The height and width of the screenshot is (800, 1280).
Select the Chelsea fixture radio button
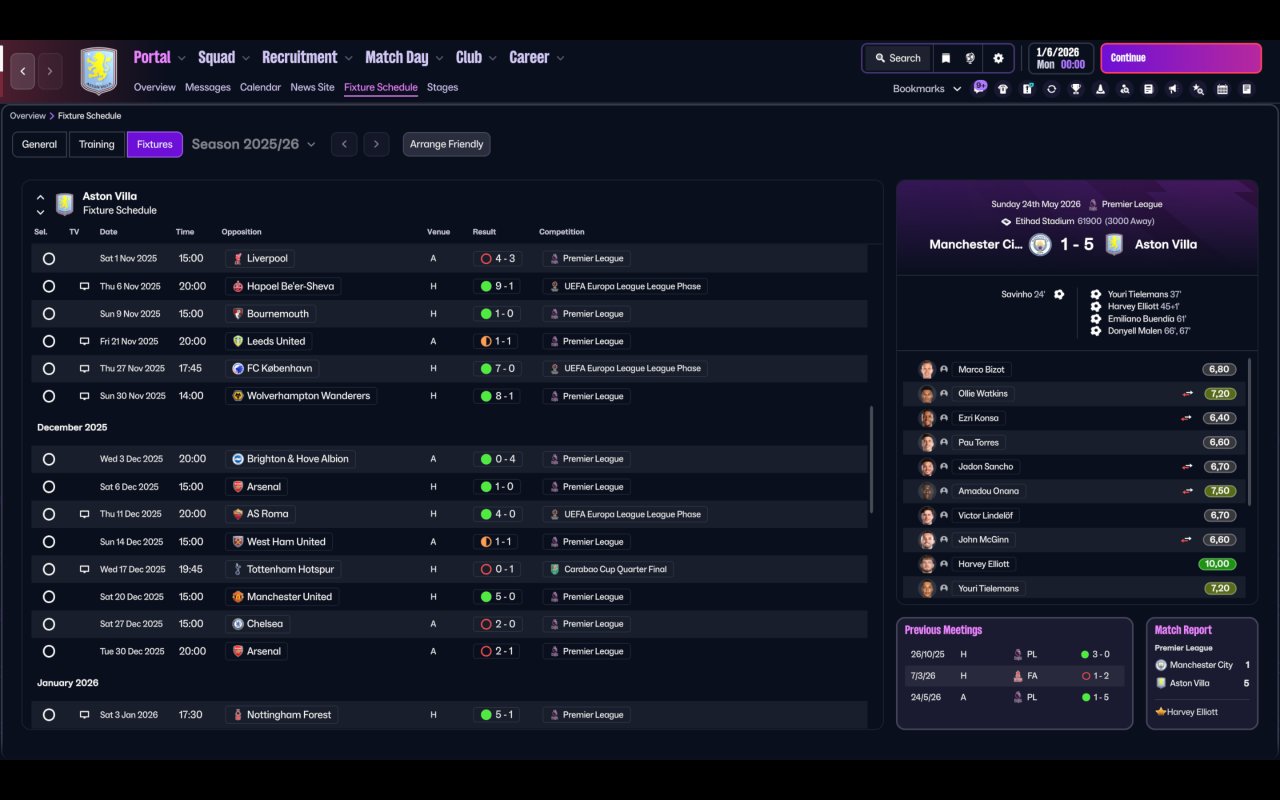pos(49,624)
